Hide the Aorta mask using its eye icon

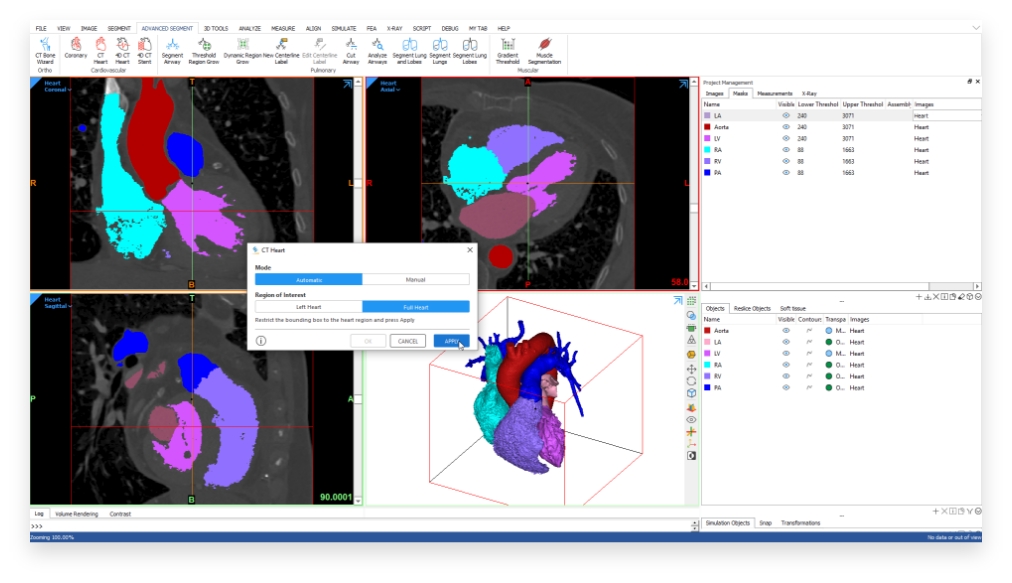point(786,127)
